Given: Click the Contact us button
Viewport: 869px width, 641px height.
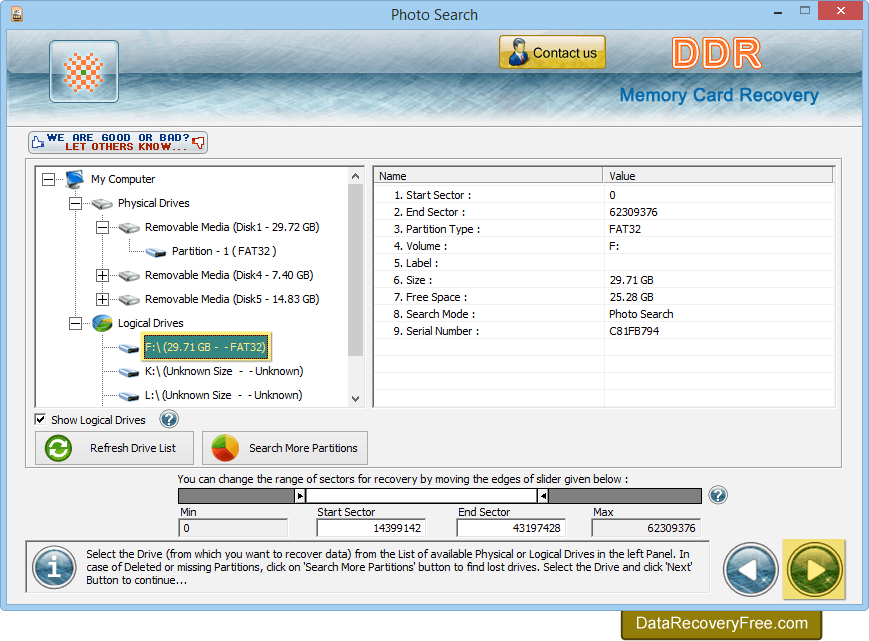Looking at the screenshot, I should coord(552,53).
